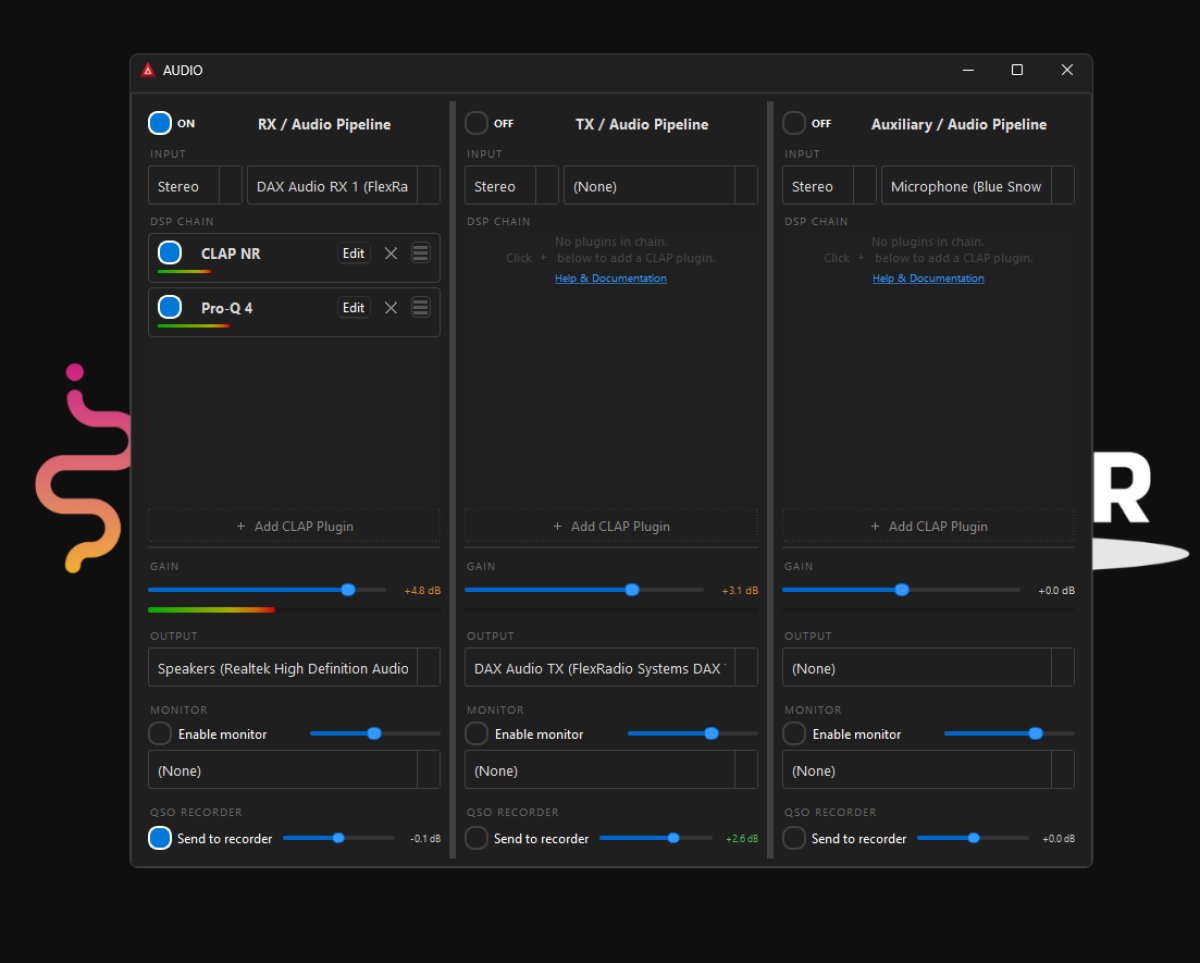The height and width of the screenshot is (963, 1200).
Task: Click the Auxiliary monitor level slider
Action: coord(1009,733)
